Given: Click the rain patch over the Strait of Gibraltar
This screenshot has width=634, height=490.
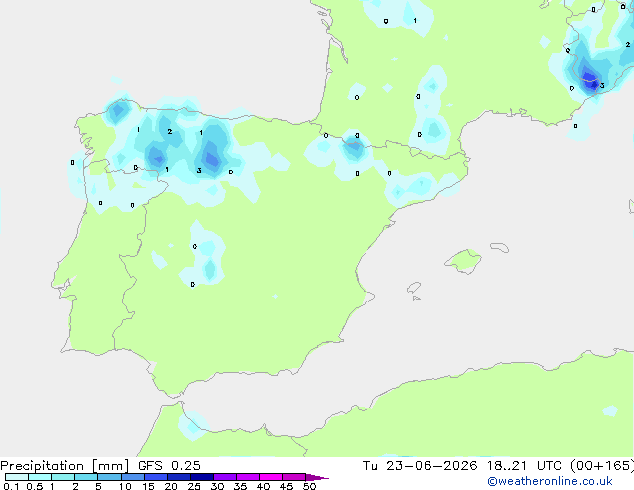Looking at the screenshot, I should [x=193, y=425].
